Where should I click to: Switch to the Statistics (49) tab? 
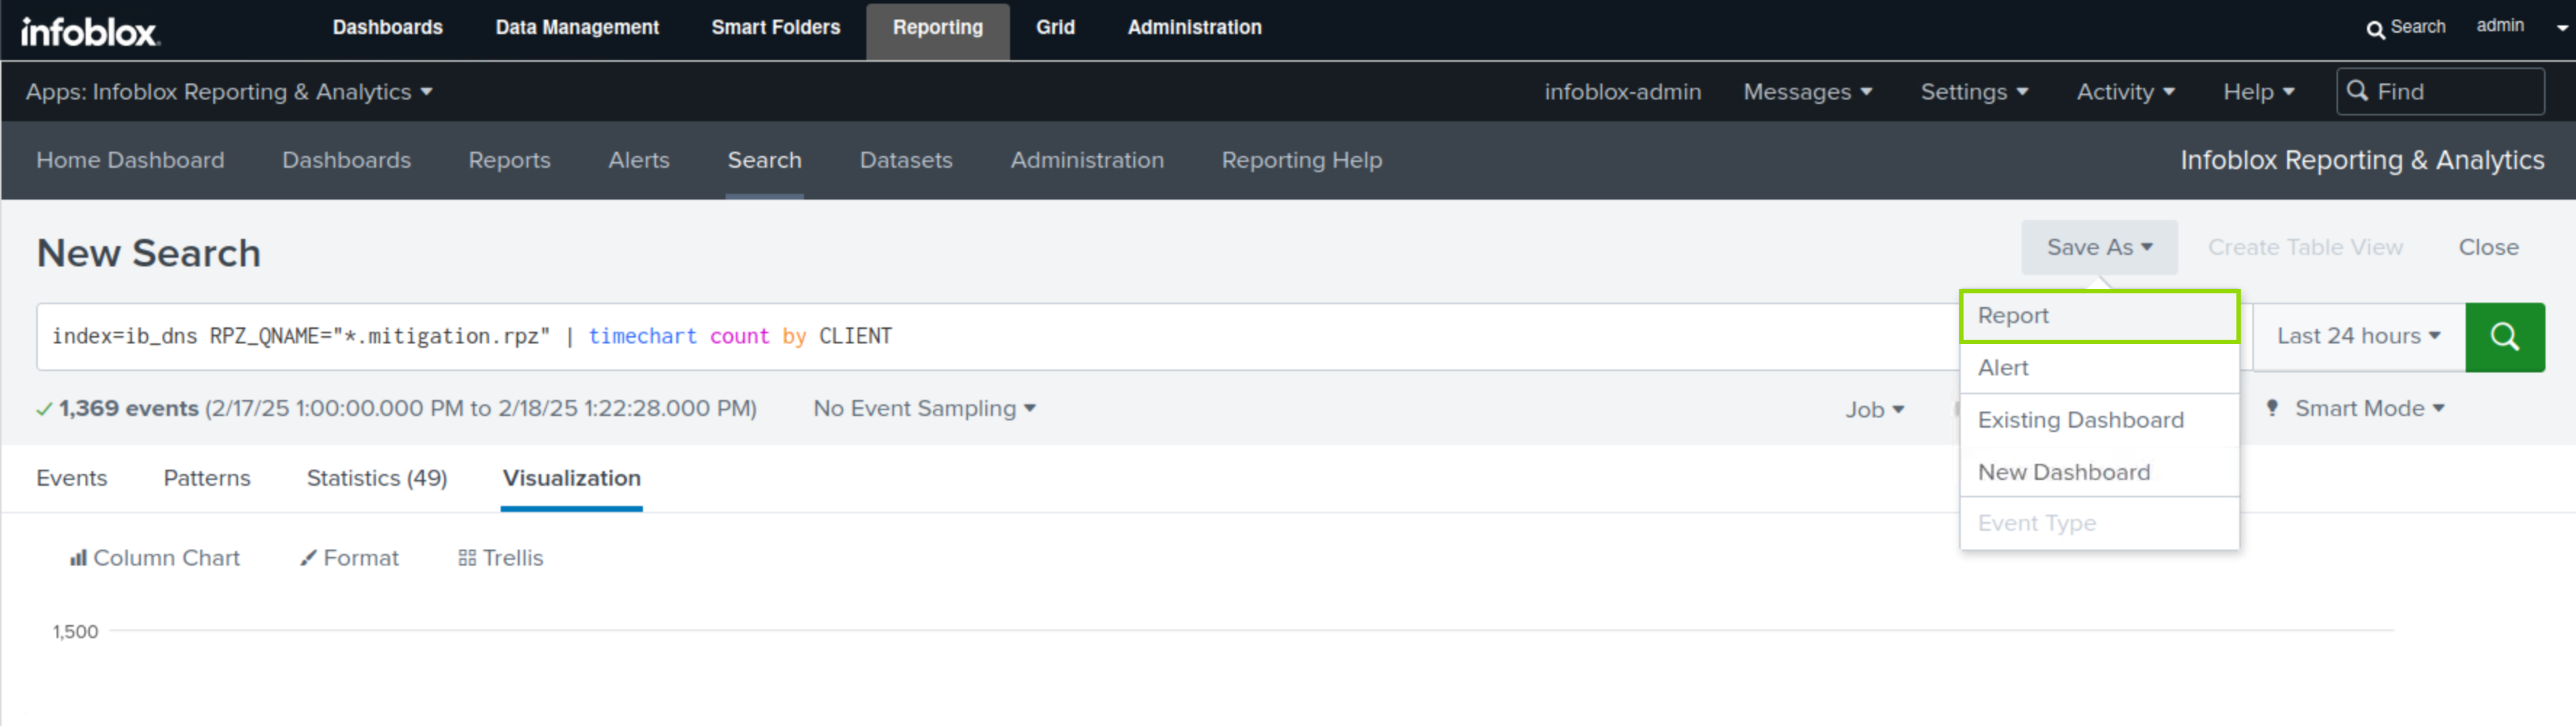point(377,478)
